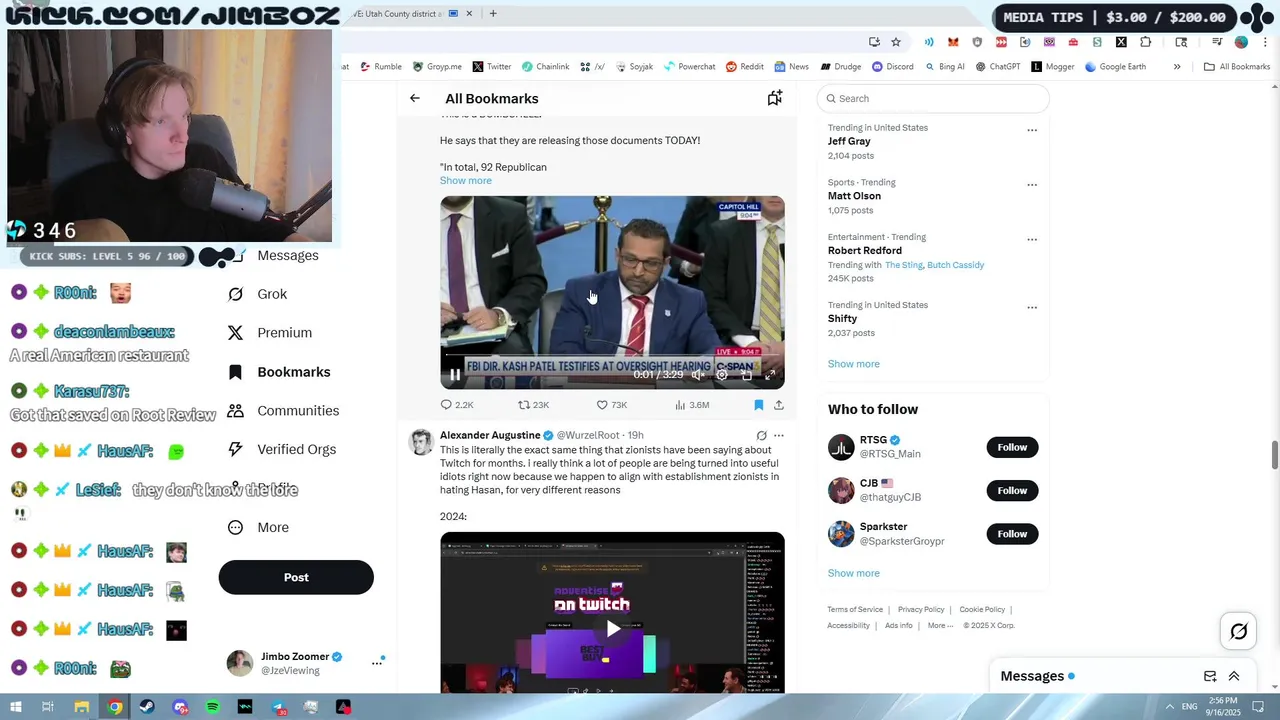
Task: Open Reddit bookmark in bookmarks bar
Action: click(x=745, y=67)
